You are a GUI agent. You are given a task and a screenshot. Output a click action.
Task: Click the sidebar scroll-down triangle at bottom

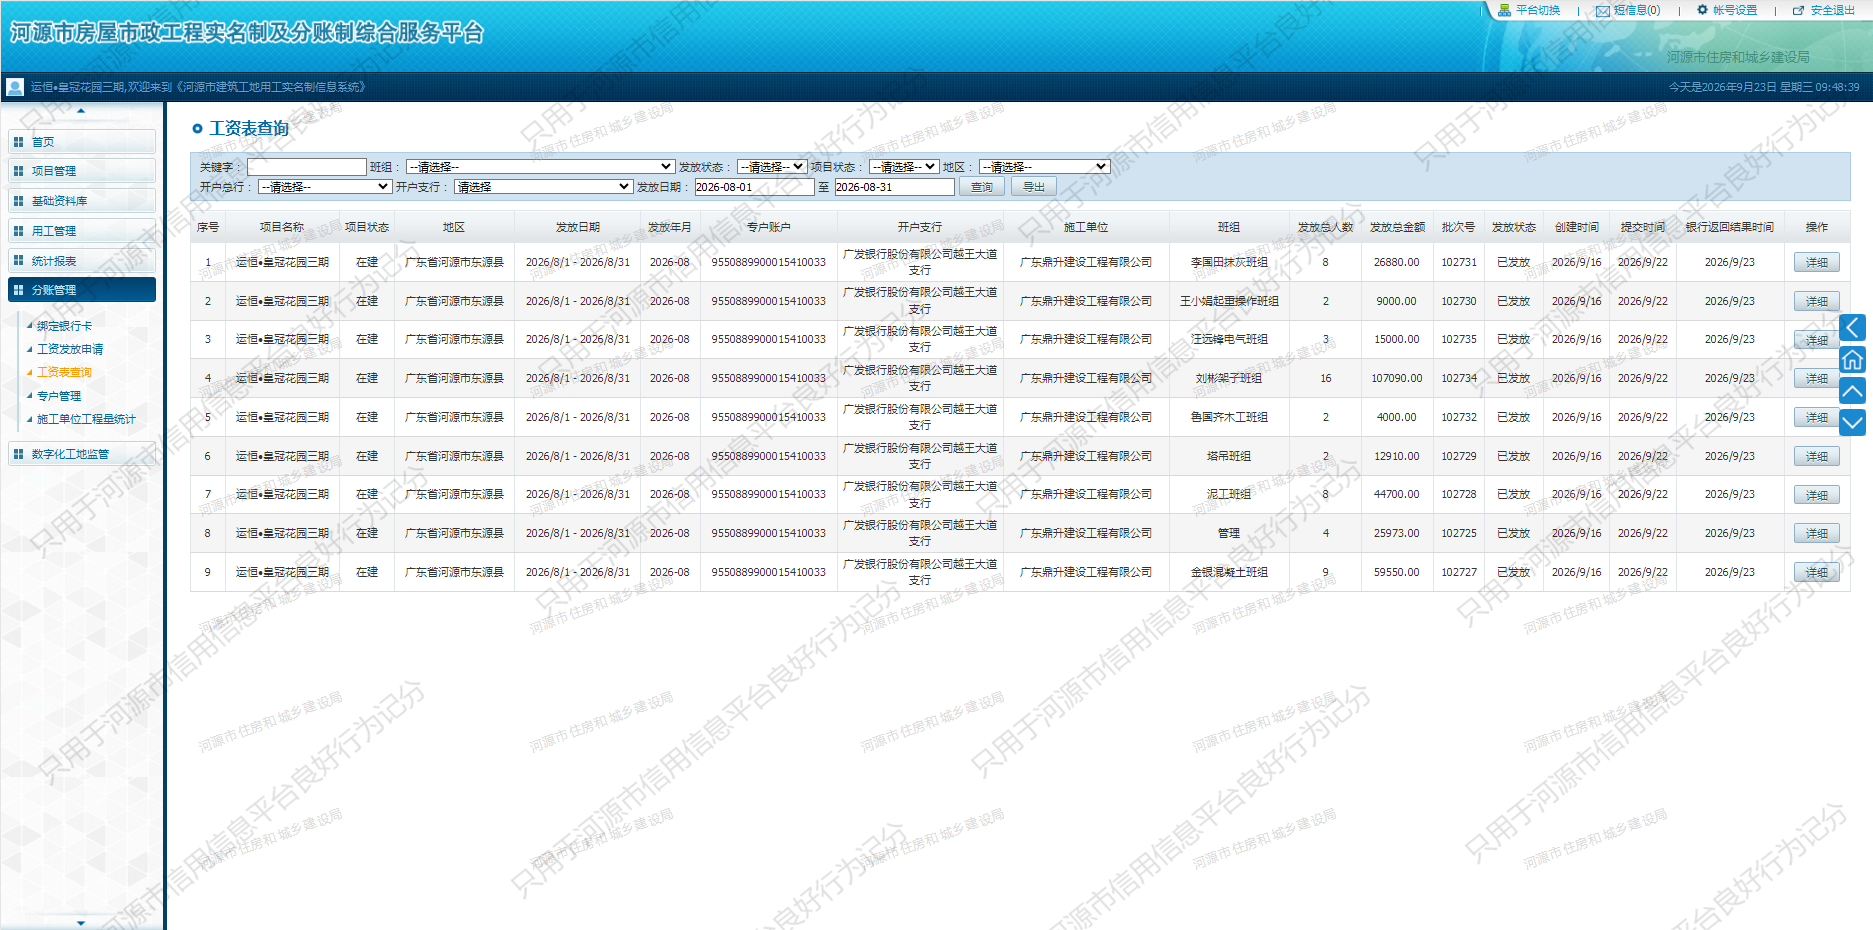pos(81,923)
